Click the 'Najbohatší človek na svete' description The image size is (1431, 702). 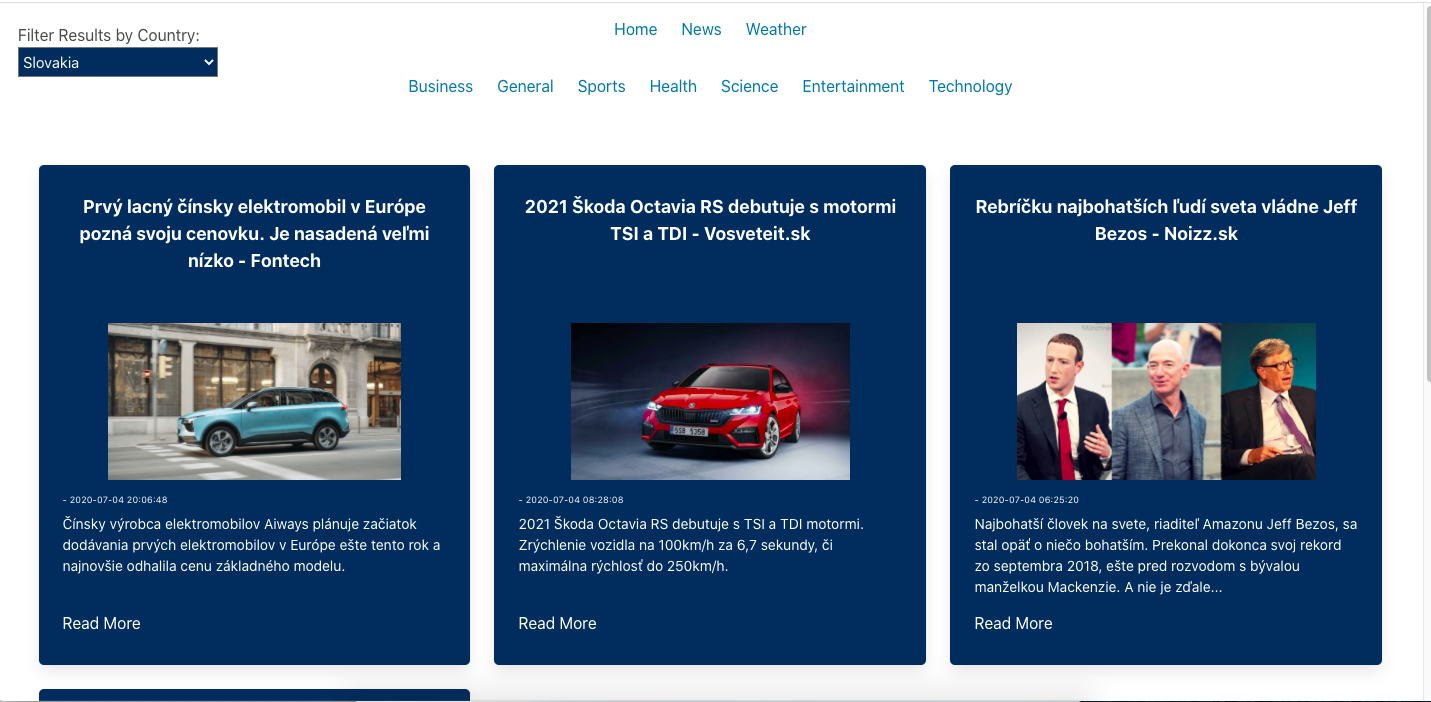pos(1166,555)
